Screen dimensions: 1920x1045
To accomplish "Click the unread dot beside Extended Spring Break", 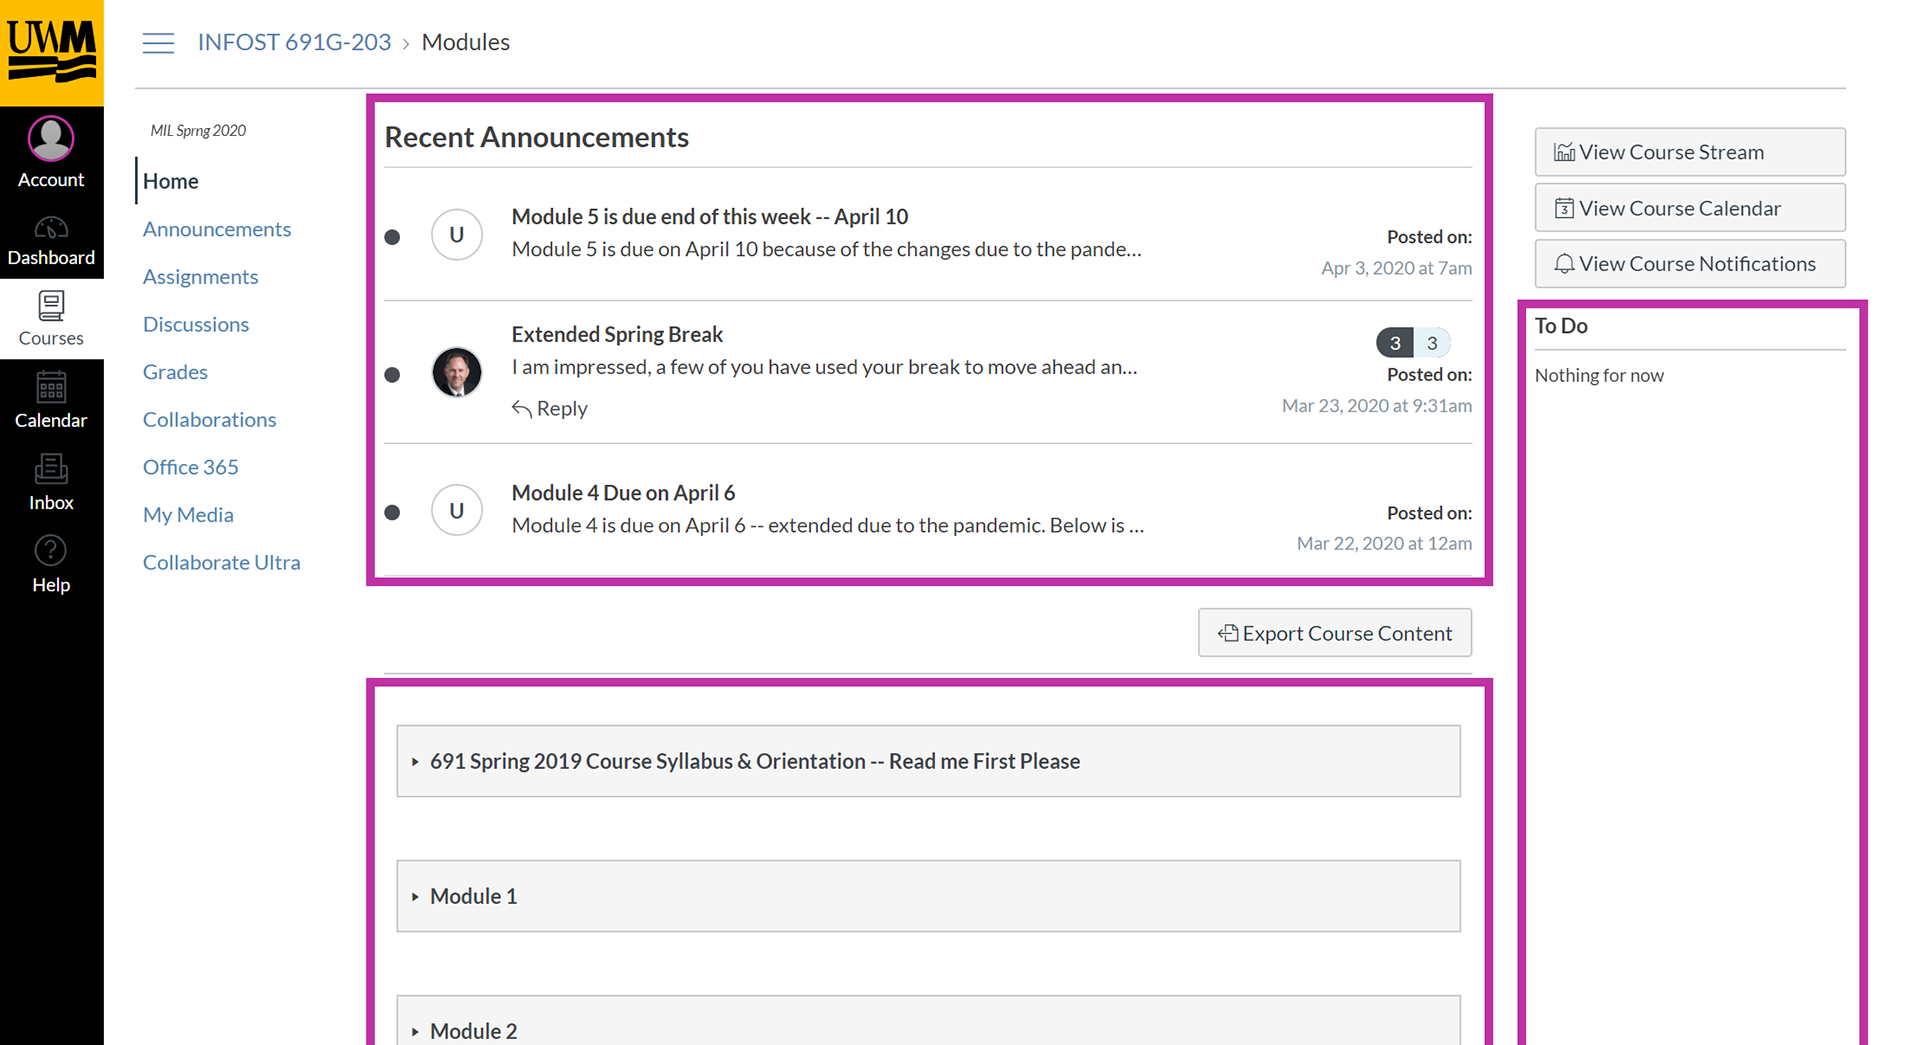I will pyautogui.click(x=392, y=375).
